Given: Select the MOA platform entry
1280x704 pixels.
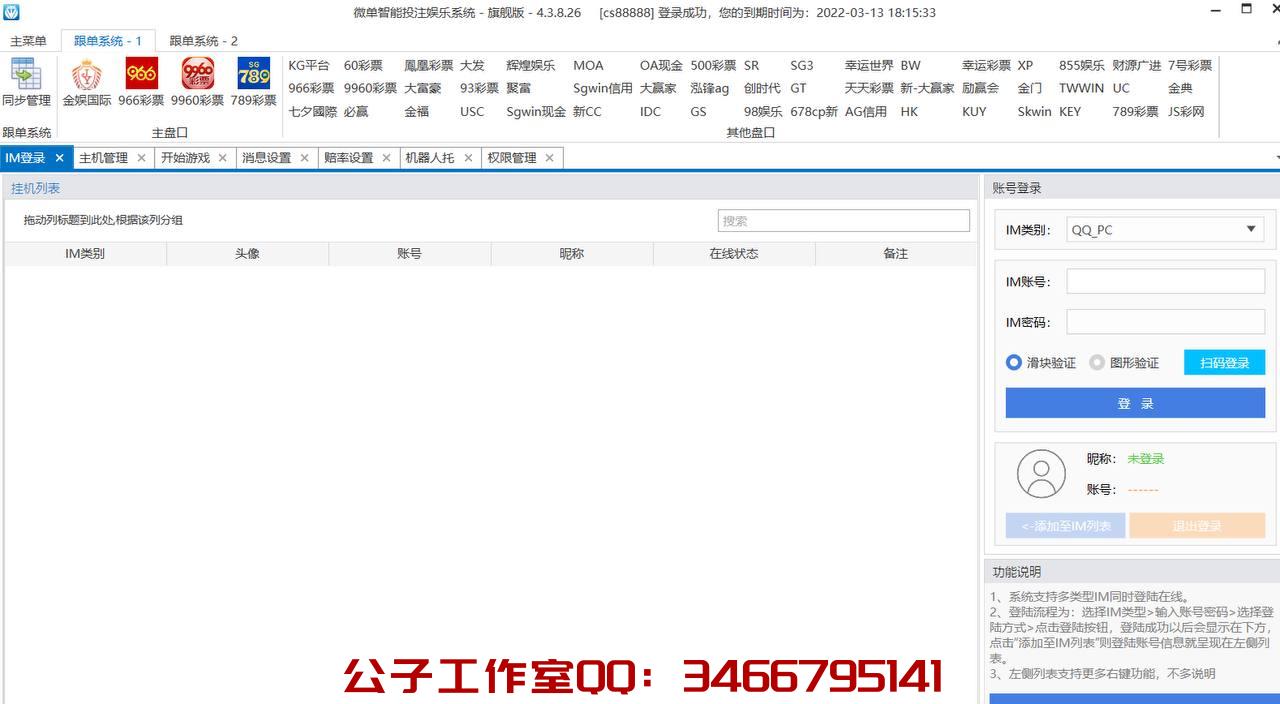Looking at the screenshot, I should click(x=588, y=65).
